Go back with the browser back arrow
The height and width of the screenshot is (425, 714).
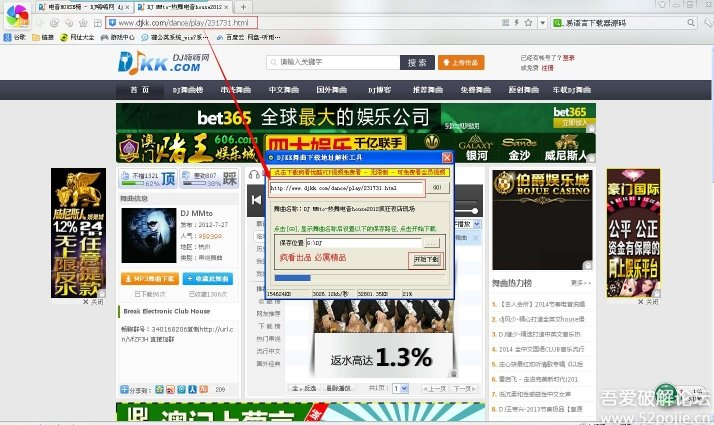tap(40, 23)
